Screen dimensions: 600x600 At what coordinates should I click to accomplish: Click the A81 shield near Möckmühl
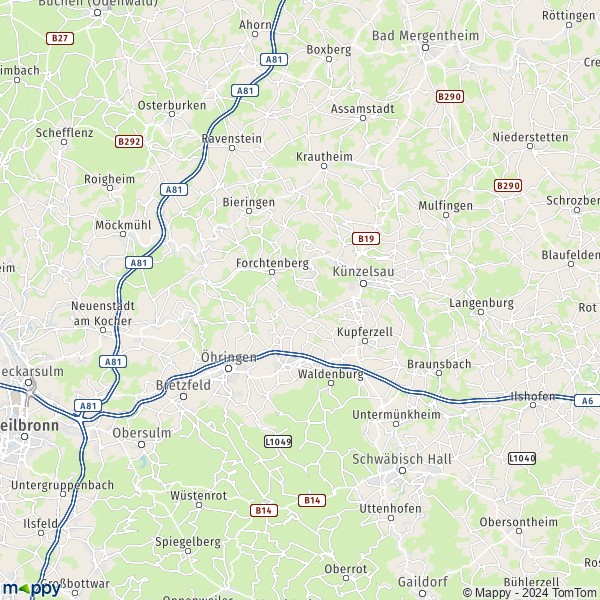pyautogui.click(x=139, y=263)
